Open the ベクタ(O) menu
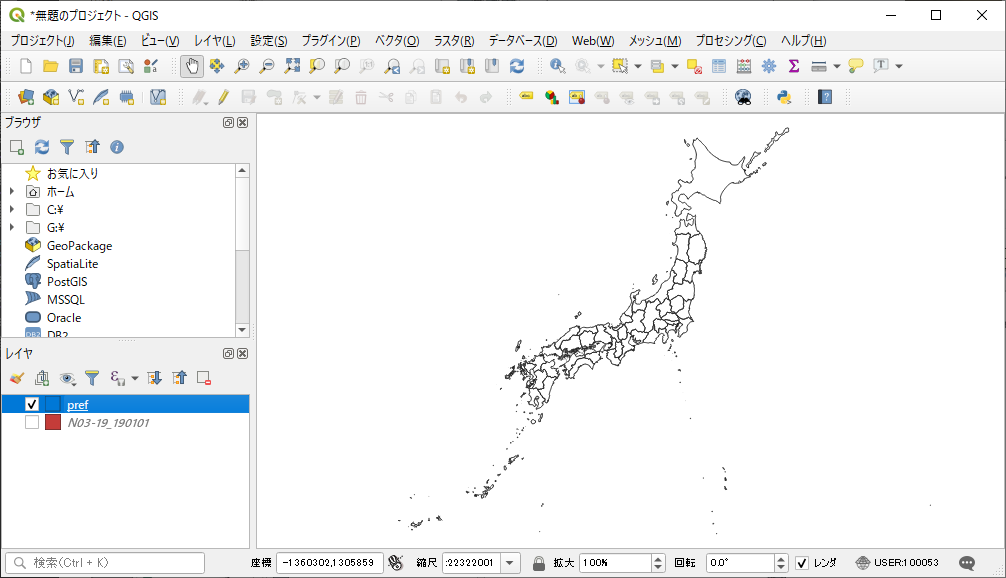 click(x=396, y=41)
